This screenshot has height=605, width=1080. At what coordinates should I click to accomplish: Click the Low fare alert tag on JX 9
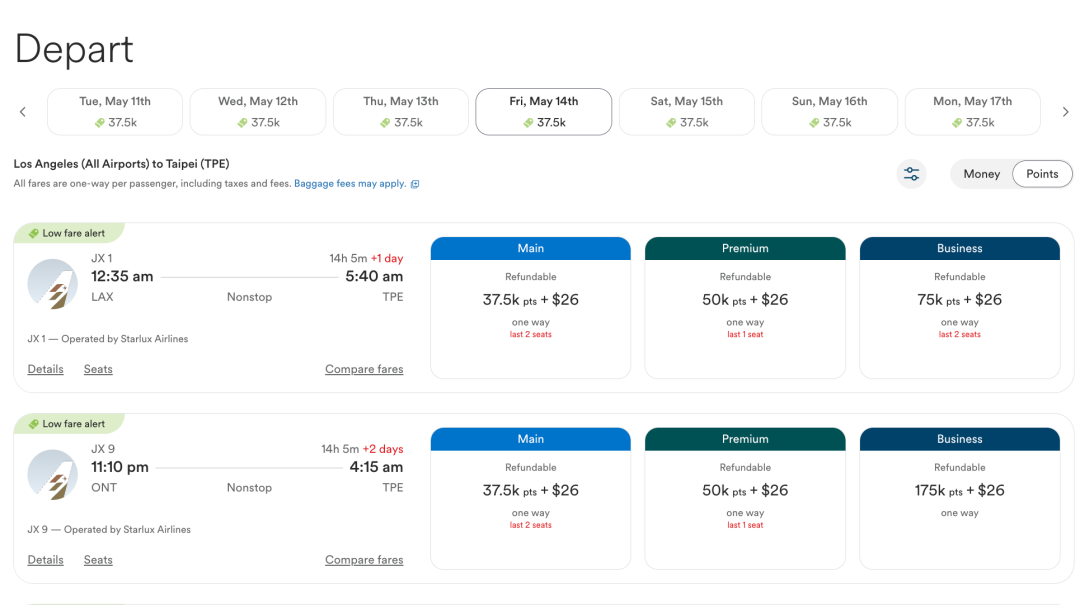[69, 424]
